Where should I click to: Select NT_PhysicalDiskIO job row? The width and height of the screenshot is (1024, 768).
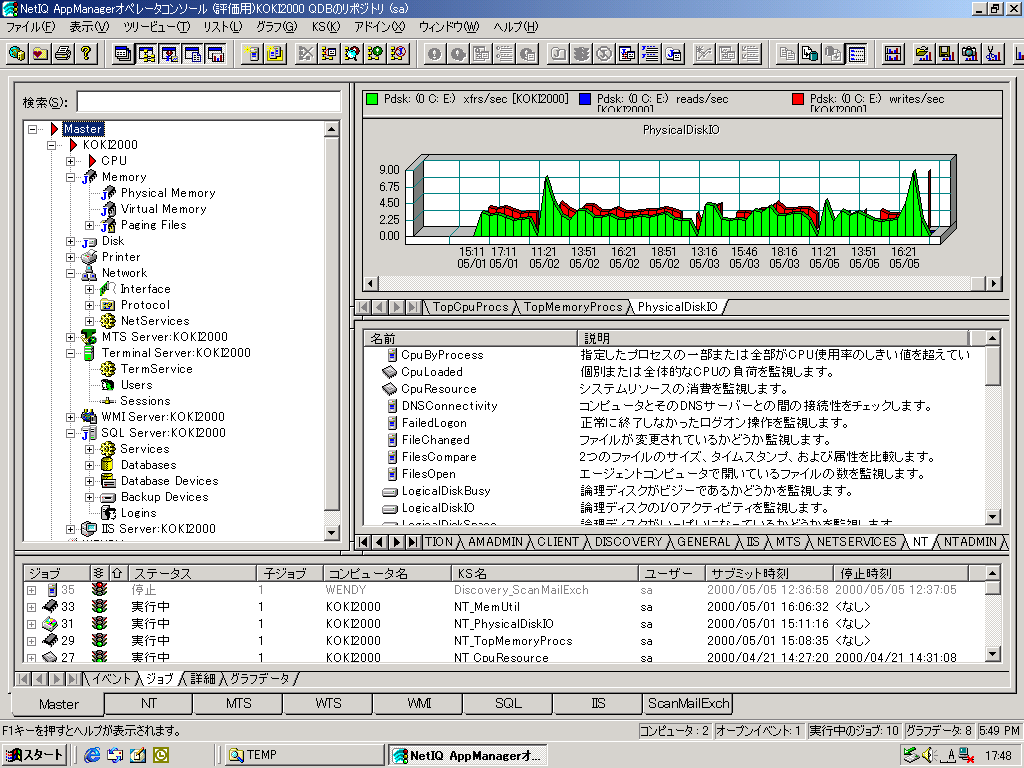pos(504,624)
